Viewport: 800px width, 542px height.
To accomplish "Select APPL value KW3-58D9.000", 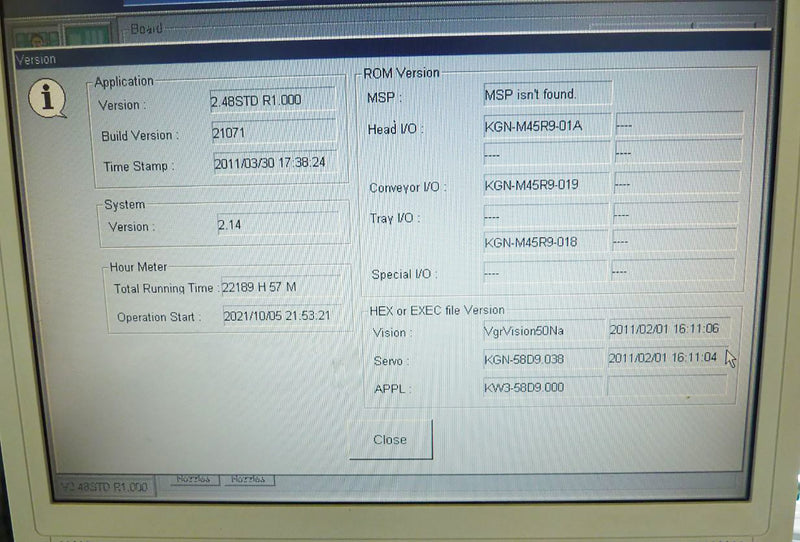I will click(541, 387).
